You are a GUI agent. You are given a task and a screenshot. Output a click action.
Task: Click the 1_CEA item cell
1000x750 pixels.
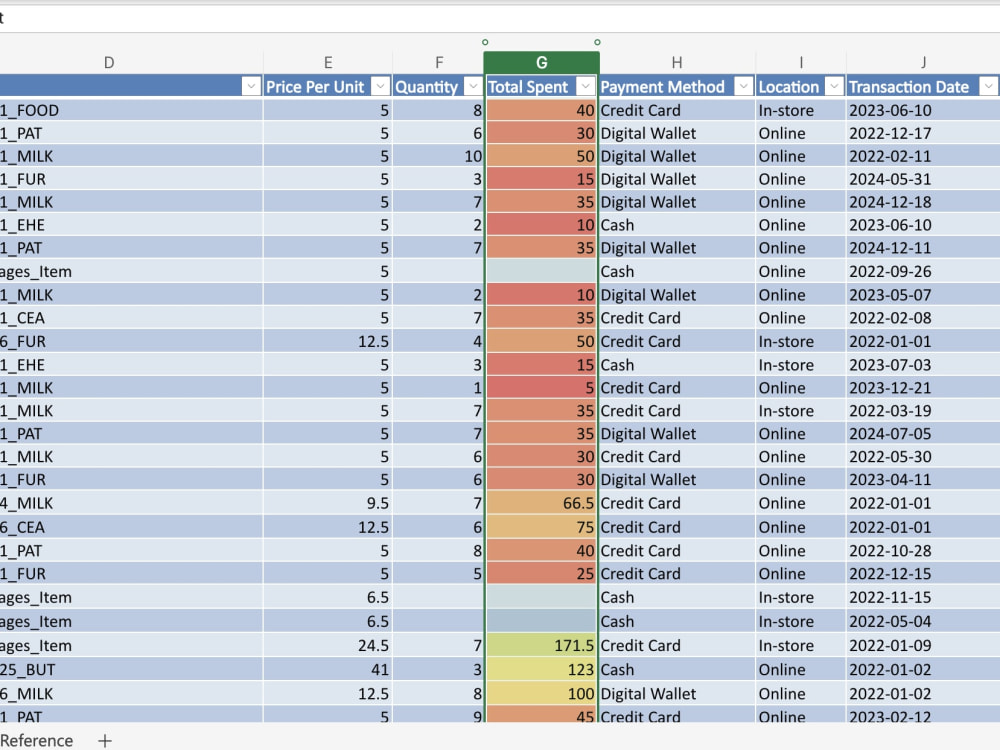(131, 318)
